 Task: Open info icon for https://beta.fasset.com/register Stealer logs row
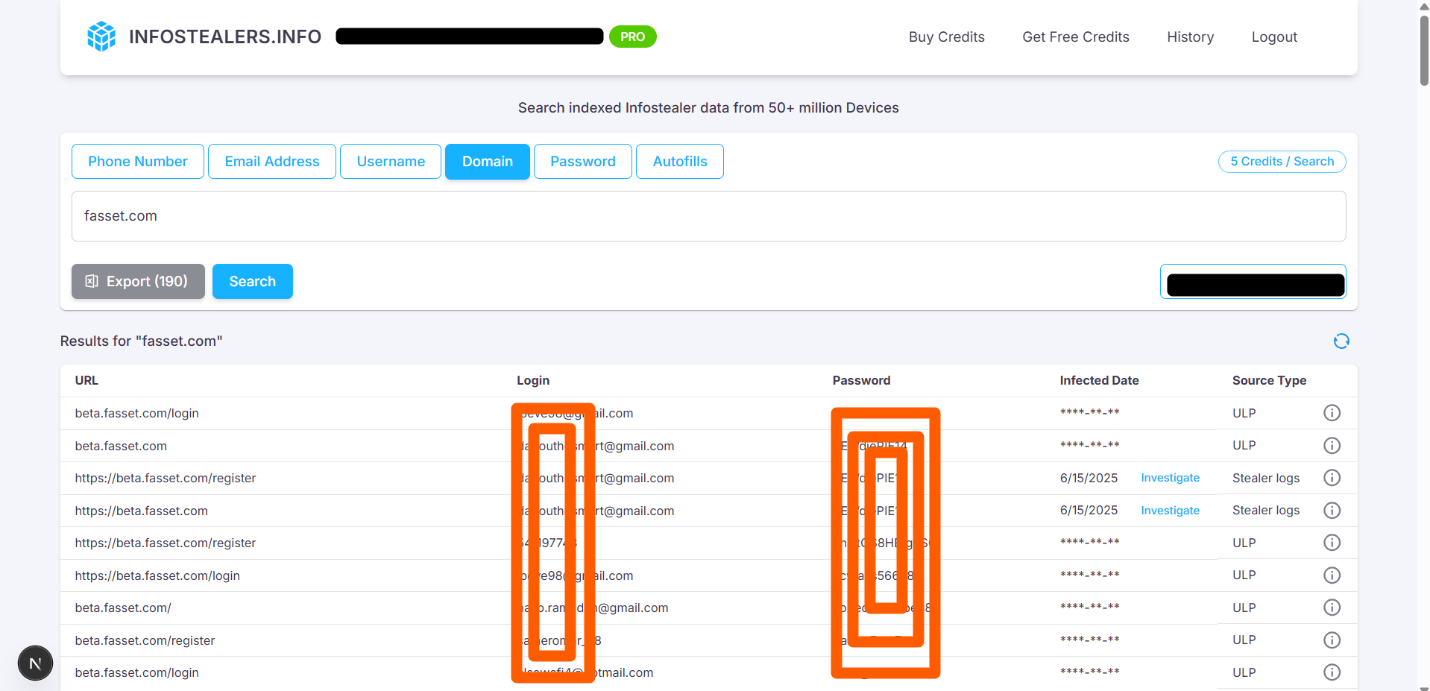tap(1332, 478)
